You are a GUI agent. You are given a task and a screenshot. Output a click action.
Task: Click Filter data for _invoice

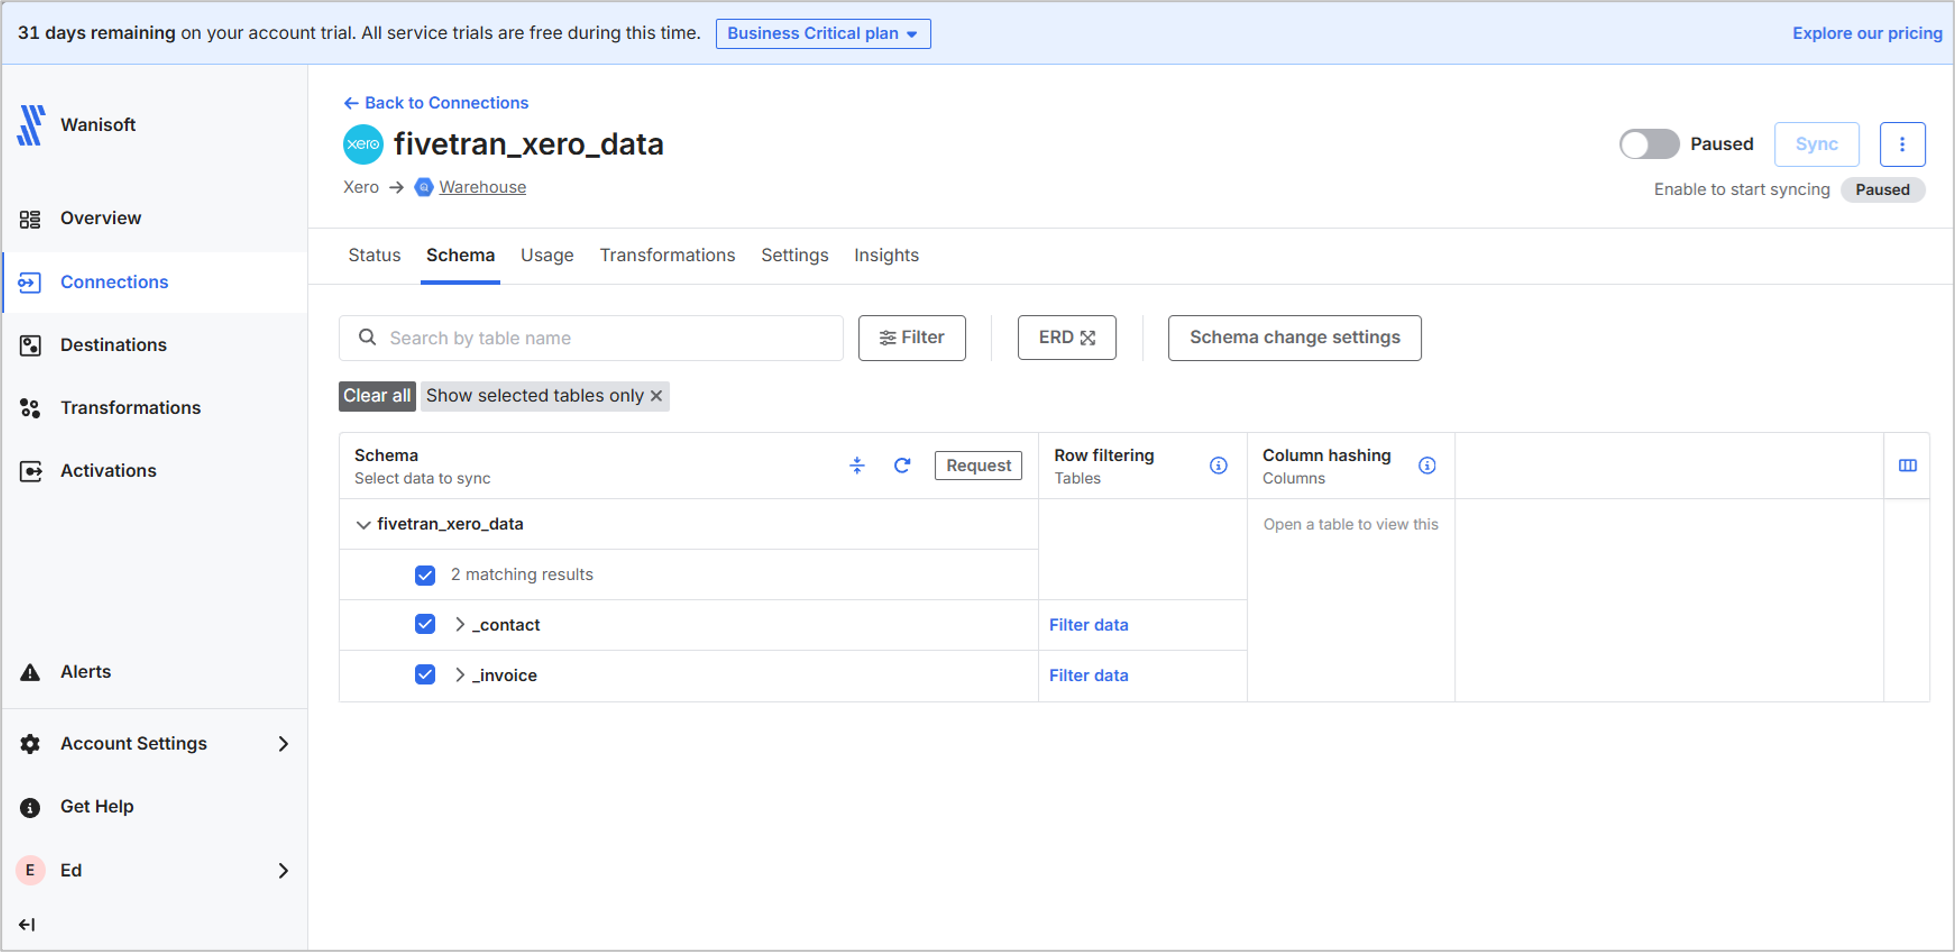(x=1088, y=676)
